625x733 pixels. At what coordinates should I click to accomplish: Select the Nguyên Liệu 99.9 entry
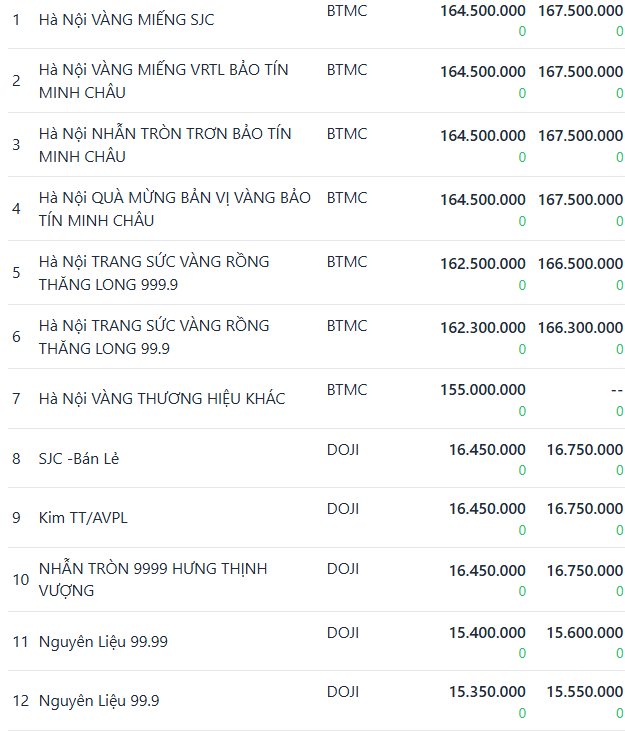pos(99,701)
